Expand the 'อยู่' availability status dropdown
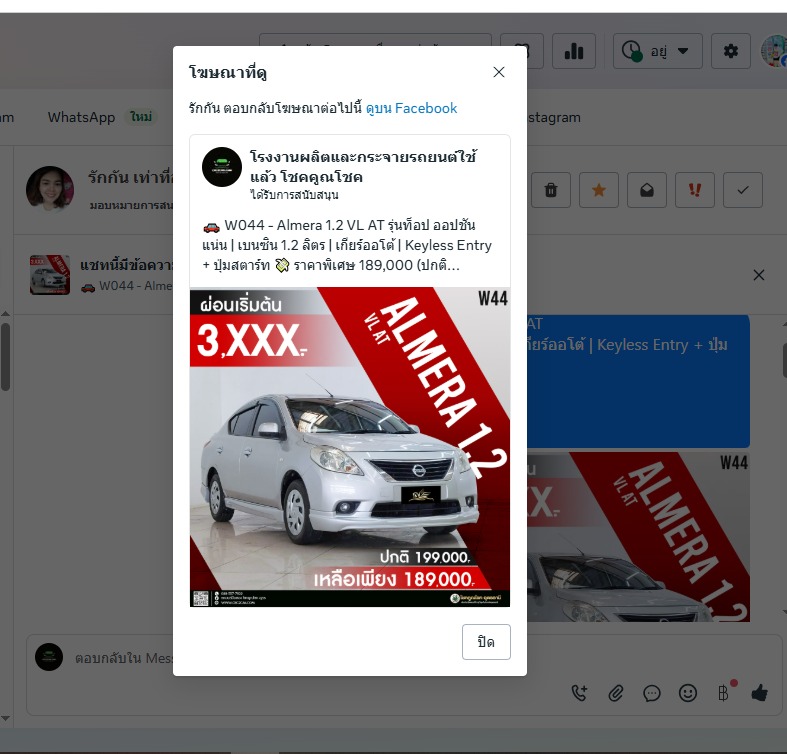The width and height of the screenshot is (787, 754). pyautogui.click(x=658, y=51)
